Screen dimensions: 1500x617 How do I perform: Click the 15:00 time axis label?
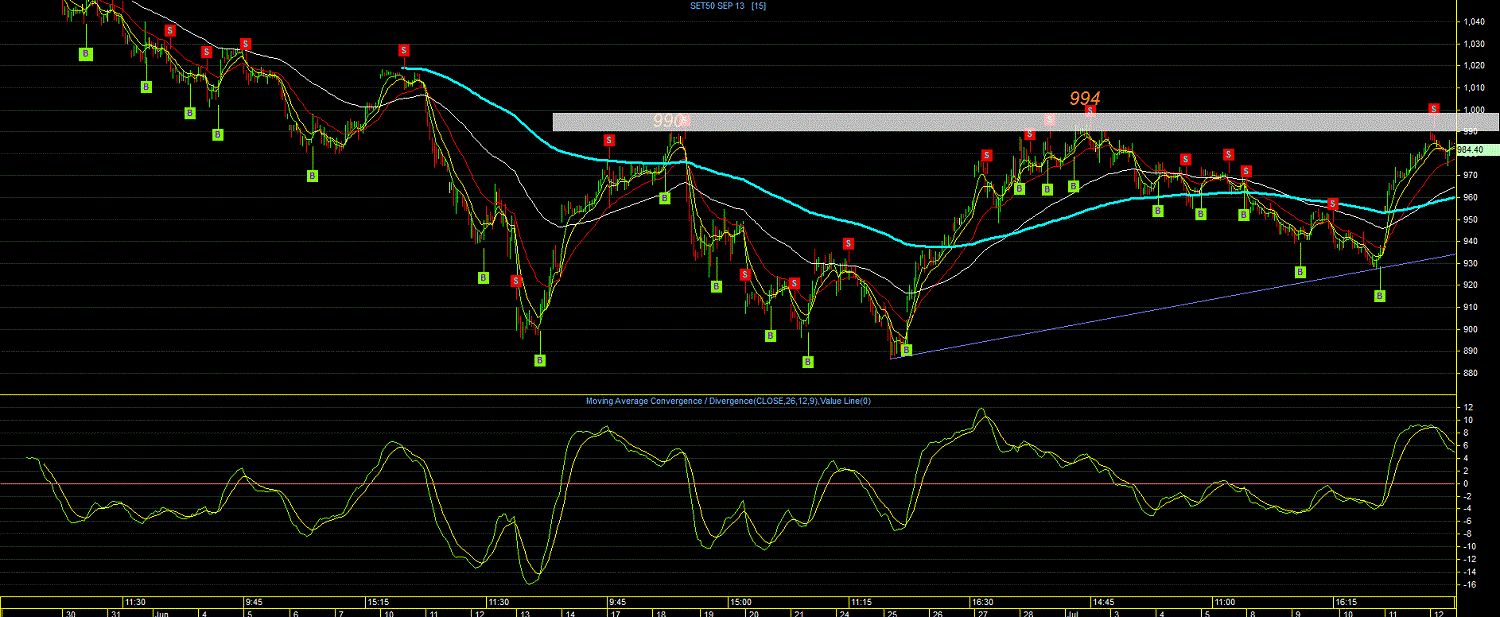[x=740, y=602]
